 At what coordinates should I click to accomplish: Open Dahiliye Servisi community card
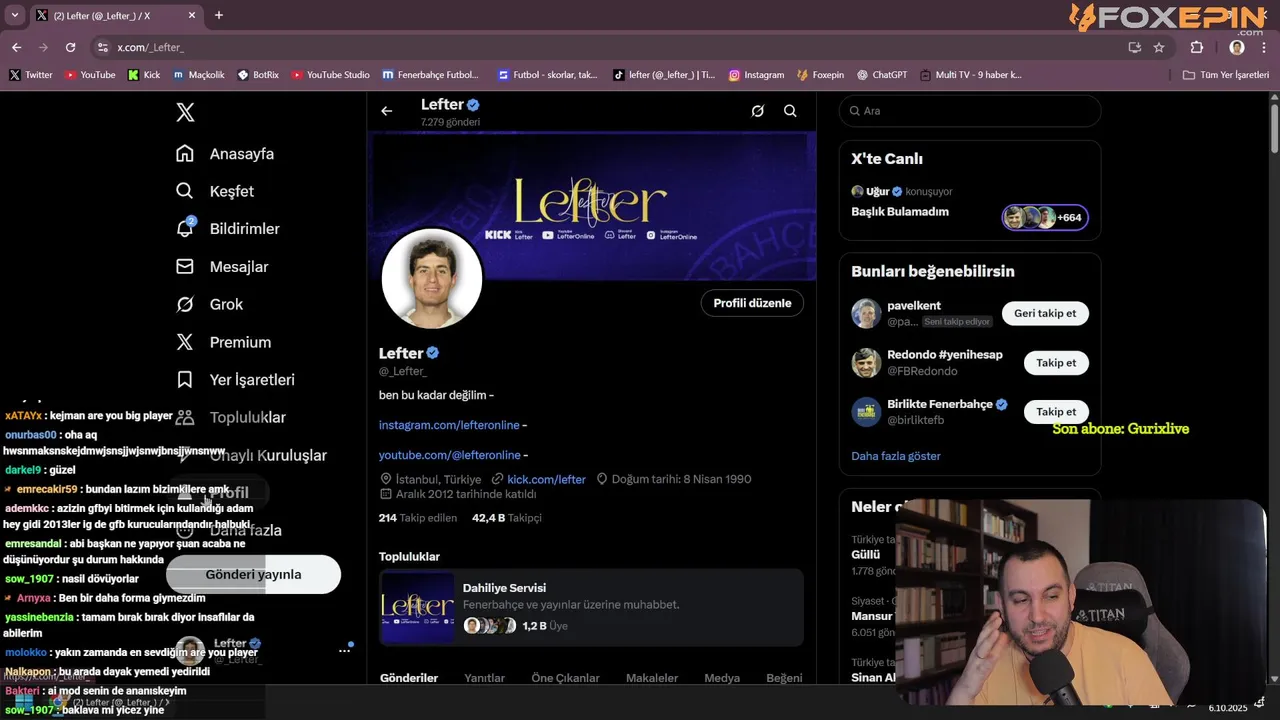591,606
